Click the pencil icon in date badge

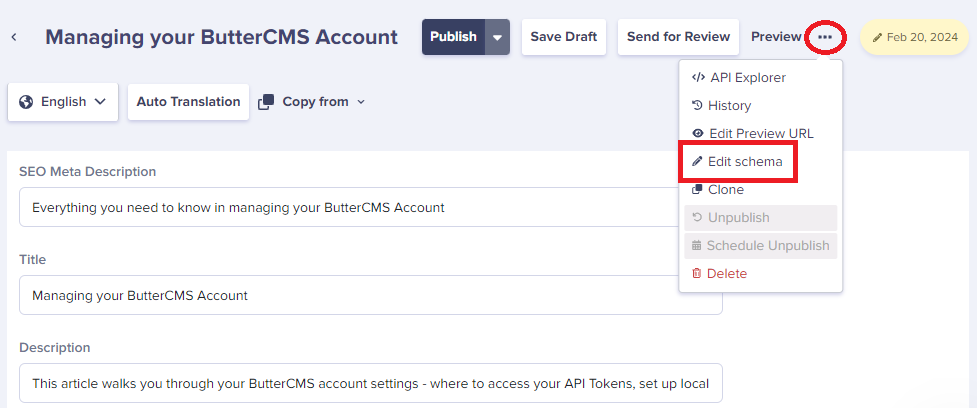pos(877,37)
